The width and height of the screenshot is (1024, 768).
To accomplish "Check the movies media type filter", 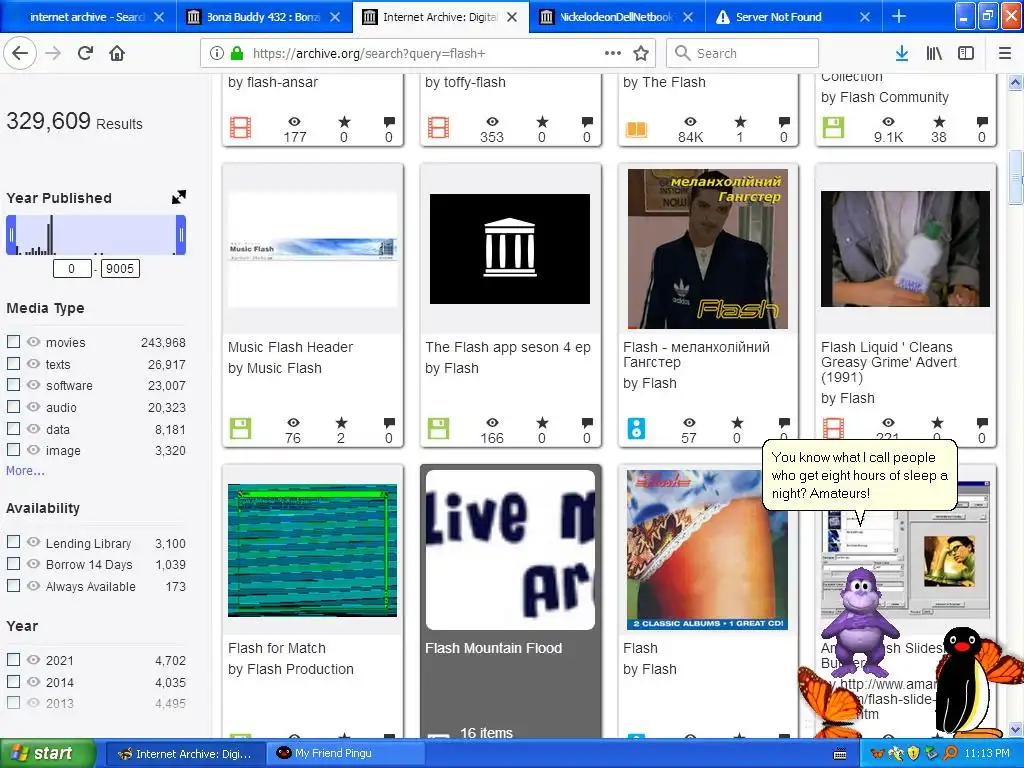I will pyautogui.click(x=13, y=342).
